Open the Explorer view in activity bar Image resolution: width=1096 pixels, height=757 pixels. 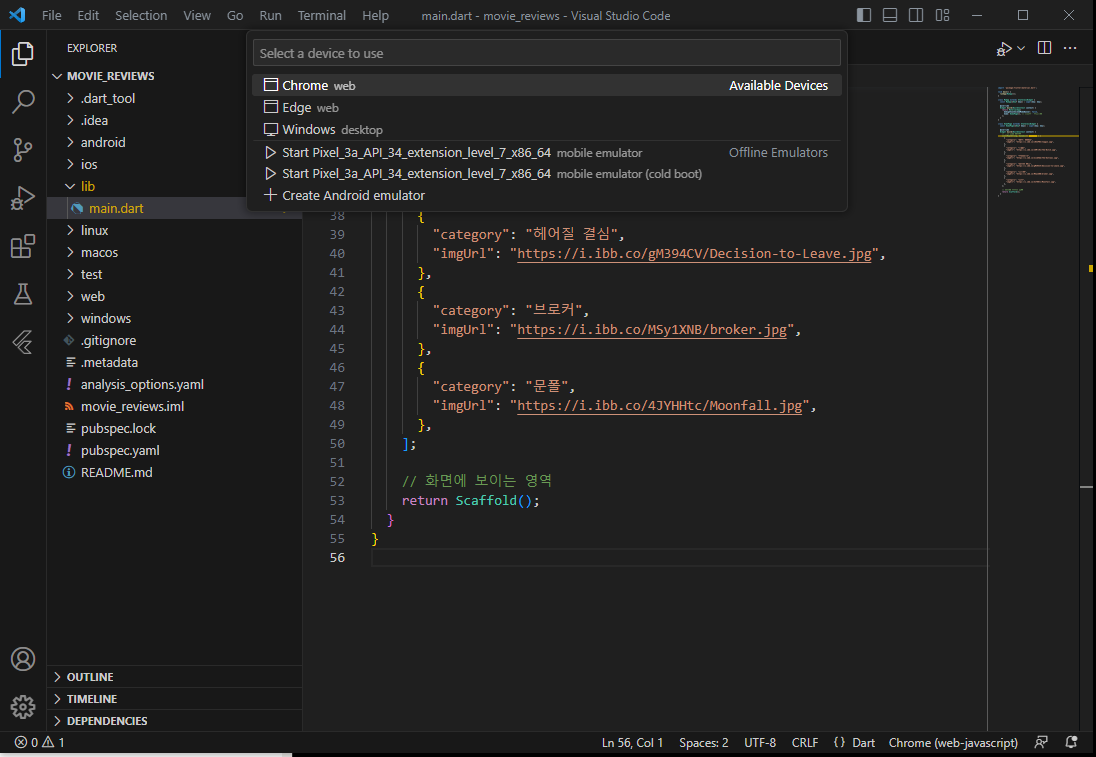tap(22, 54)
